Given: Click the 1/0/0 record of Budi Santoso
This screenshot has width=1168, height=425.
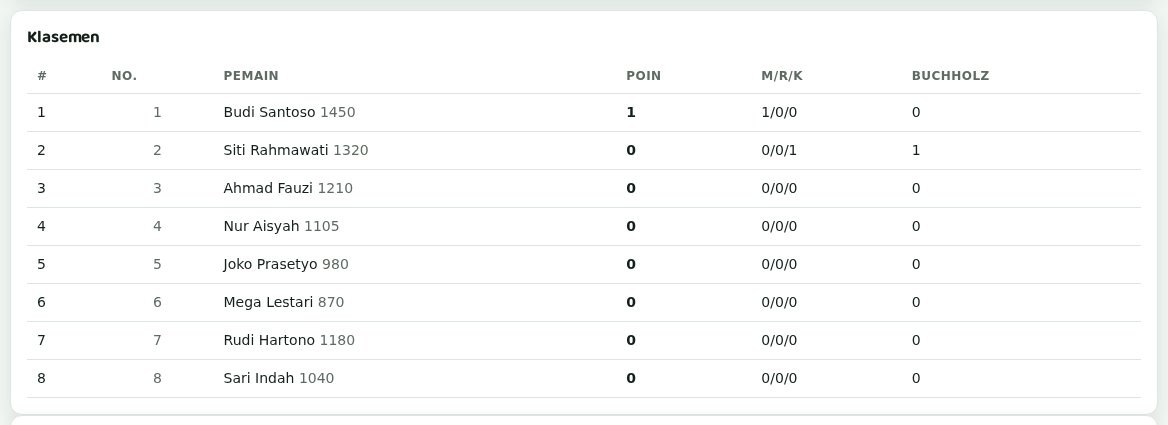Looking at the screenshot, I should point(779,112).
